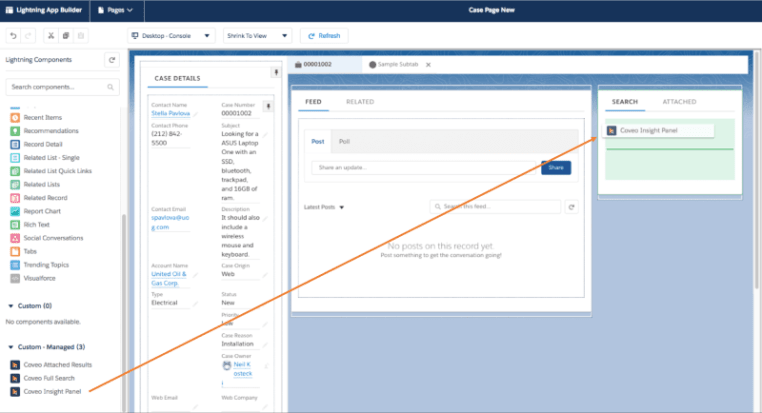Click the Cut scissors icon

50,36
